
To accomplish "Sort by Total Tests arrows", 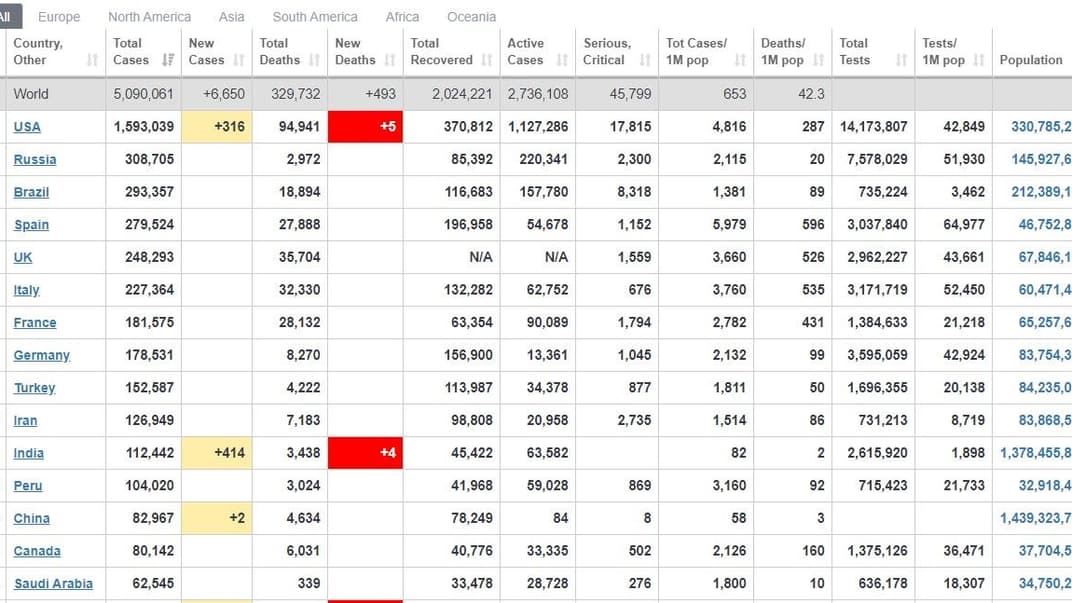I will tap(901, 60).
